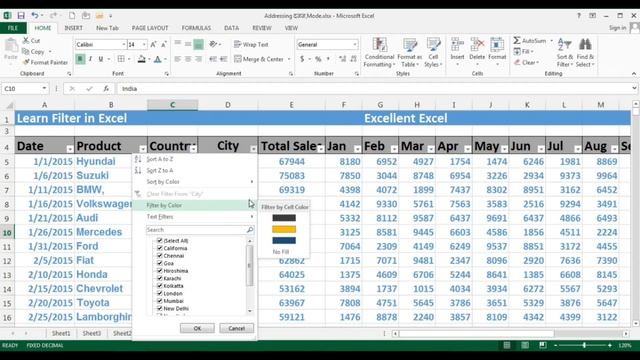Open the Product column filter dropdown
Screen dimensions: 640x360
[x=142, y=149]
